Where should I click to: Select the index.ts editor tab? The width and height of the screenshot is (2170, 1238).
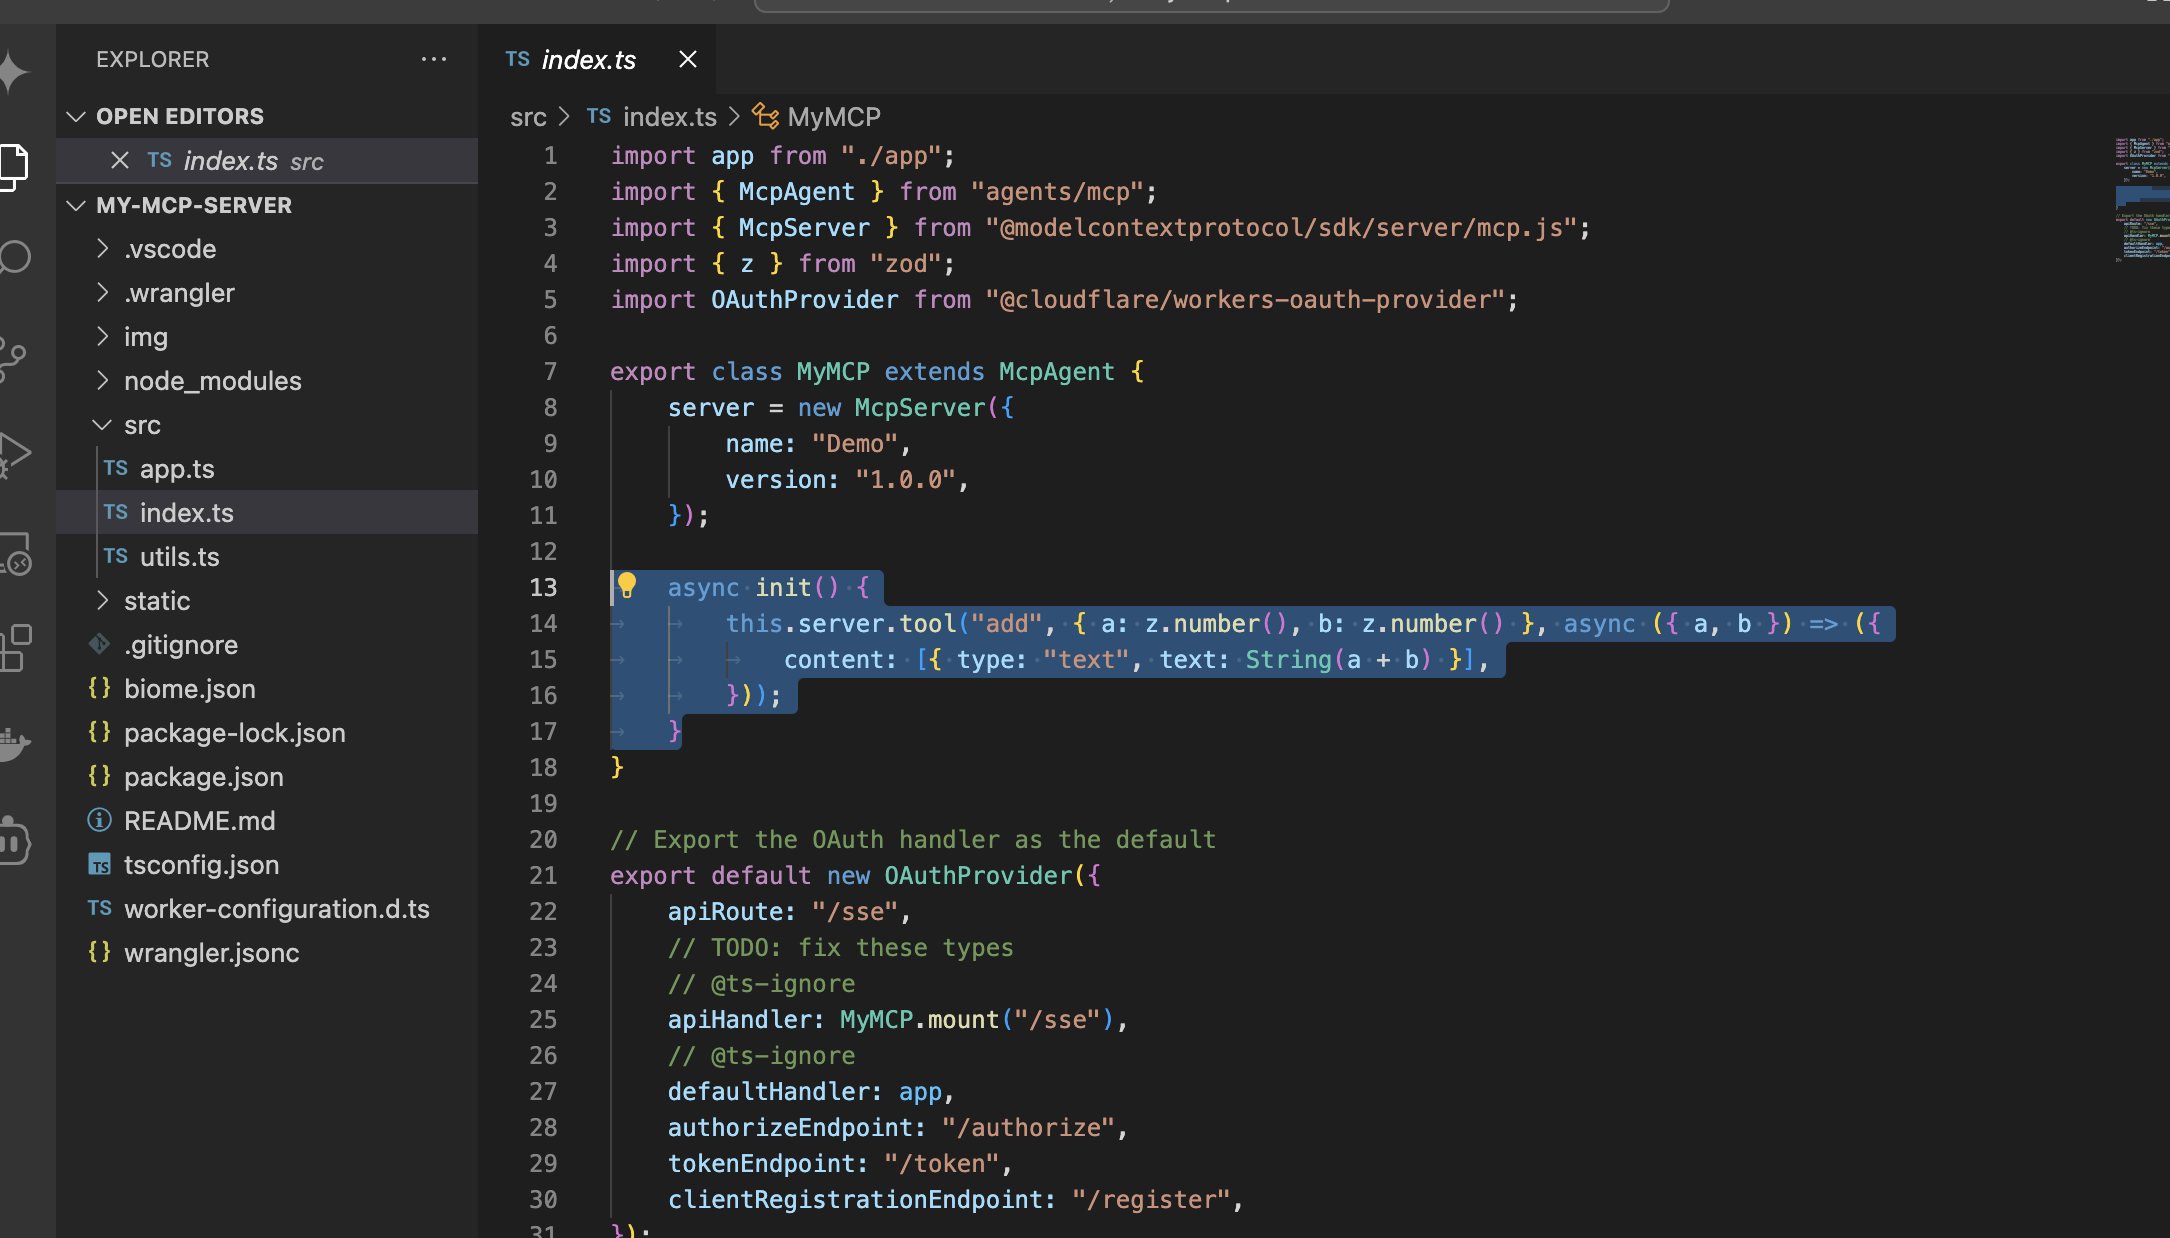click(x=588, y=60)
